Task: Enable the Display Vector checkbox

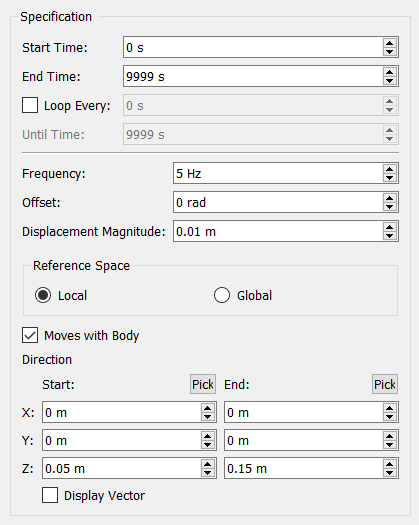Action: pyautogui.click(x=50, y=495)
